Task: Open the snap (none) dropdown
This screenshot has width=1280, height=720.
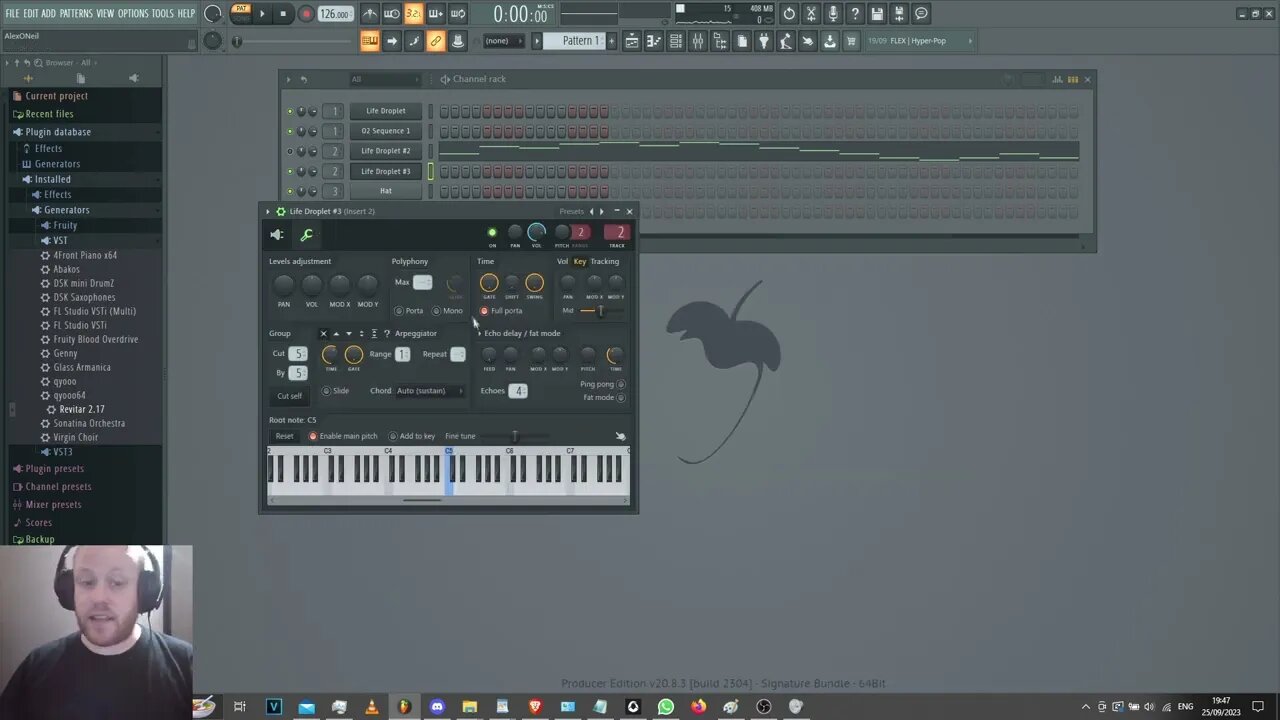Action: [x=504, y=41]
